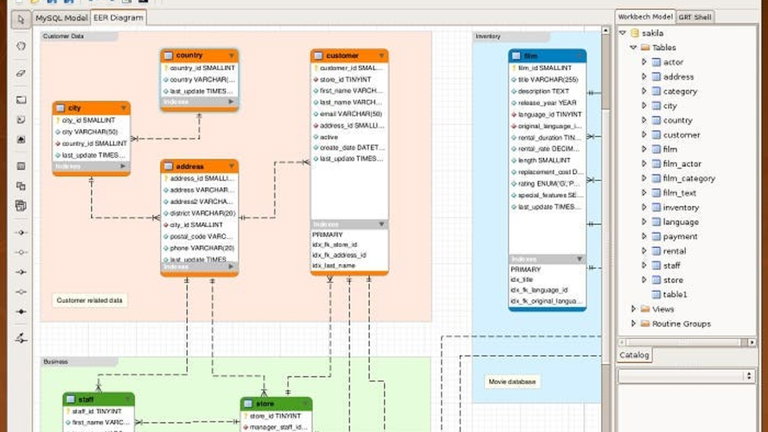Select the inventory table in tree
Screen dimensions: 768x432
[681, 208]
